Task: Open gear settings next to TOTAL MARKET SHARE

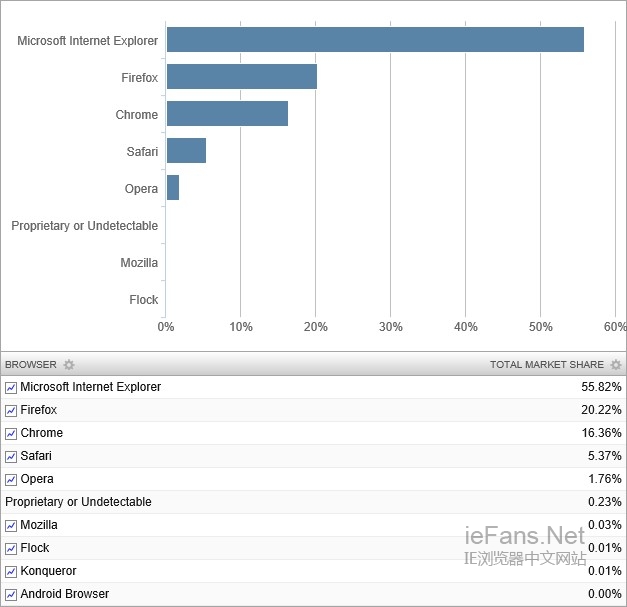Action: (616, 365)
